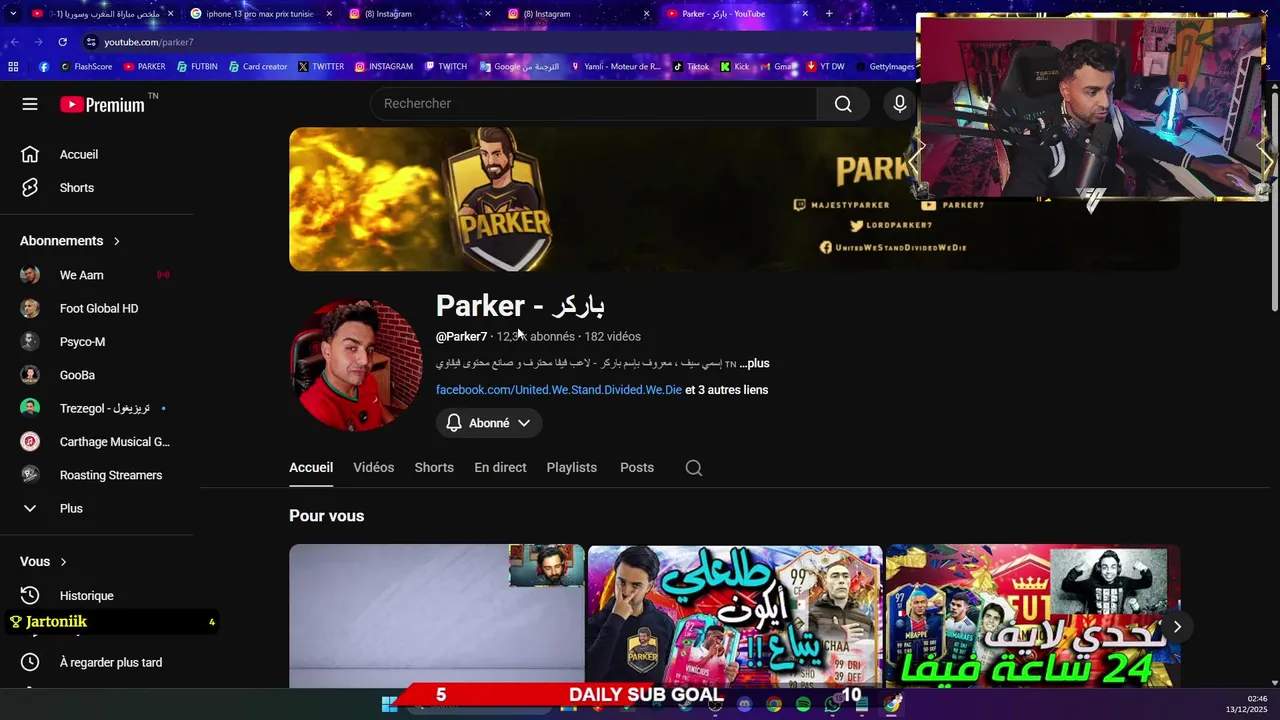Open the Card creator bookmark
Image resolution: width=1280 pixels, height=720 pixels.
pos(258,67)
